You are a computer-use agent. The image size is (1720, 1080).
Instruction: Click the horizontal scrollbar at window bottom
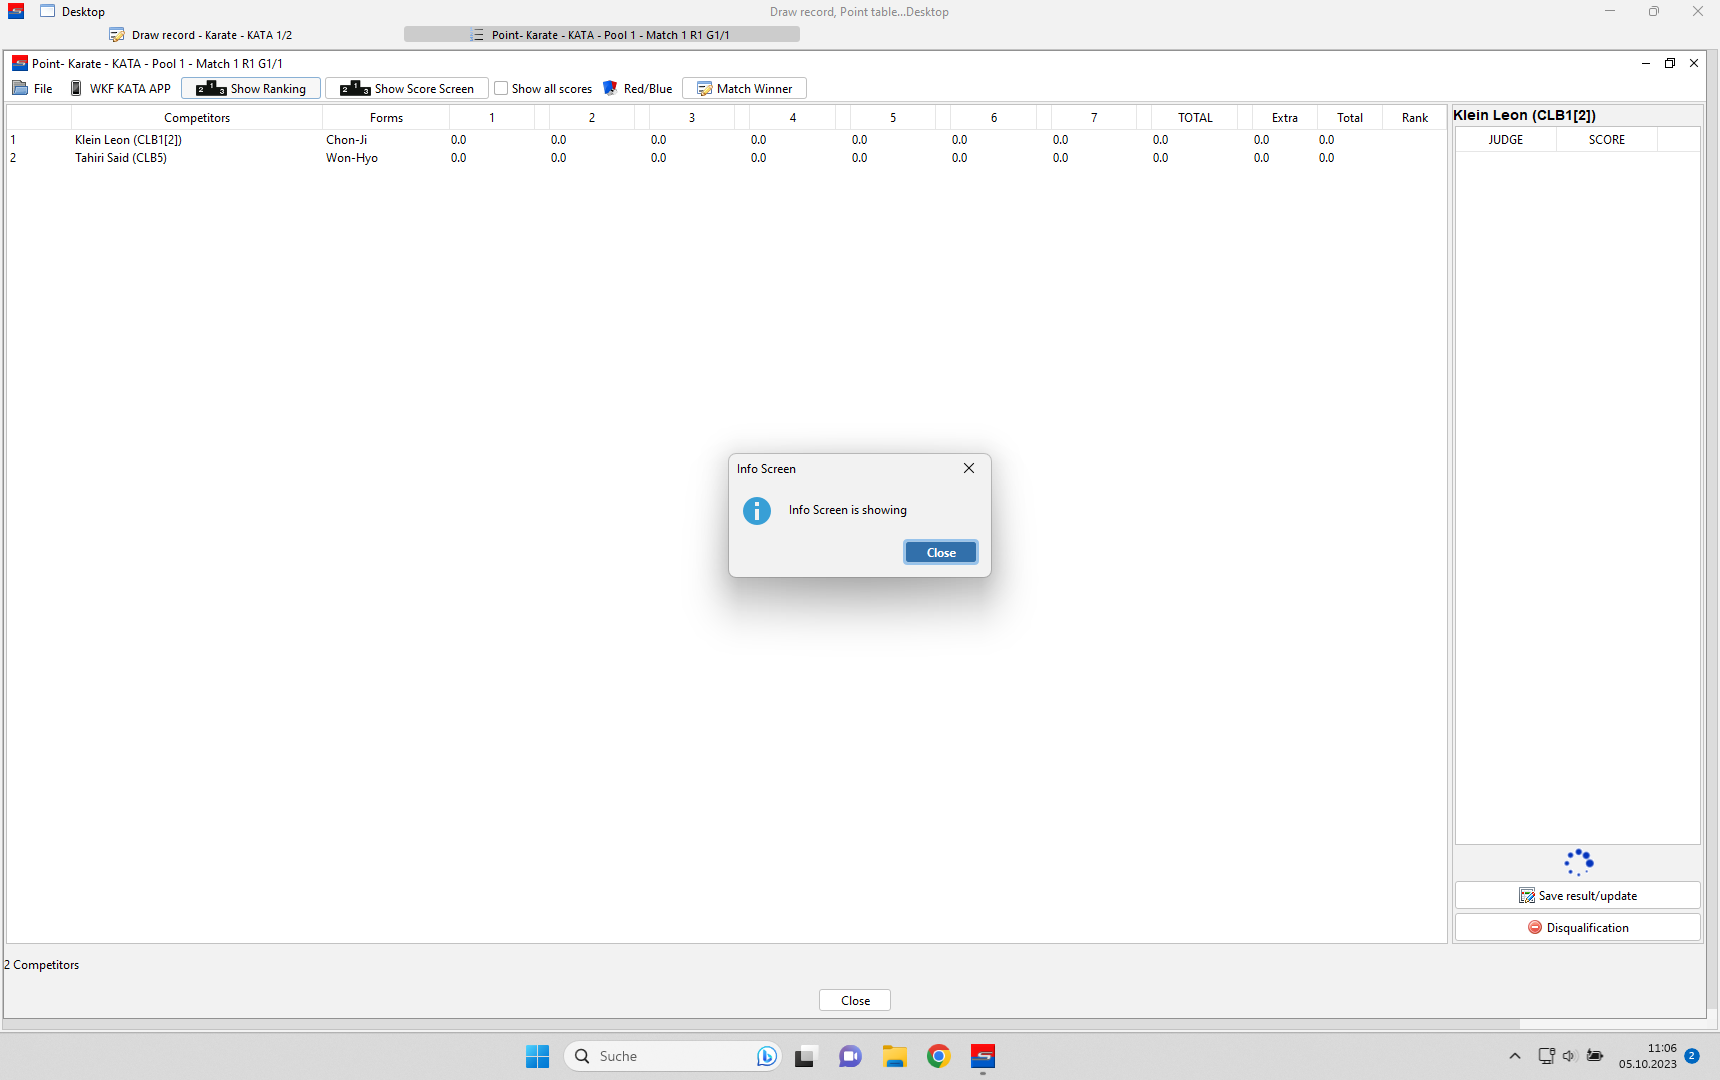[x=760, y=1024]
